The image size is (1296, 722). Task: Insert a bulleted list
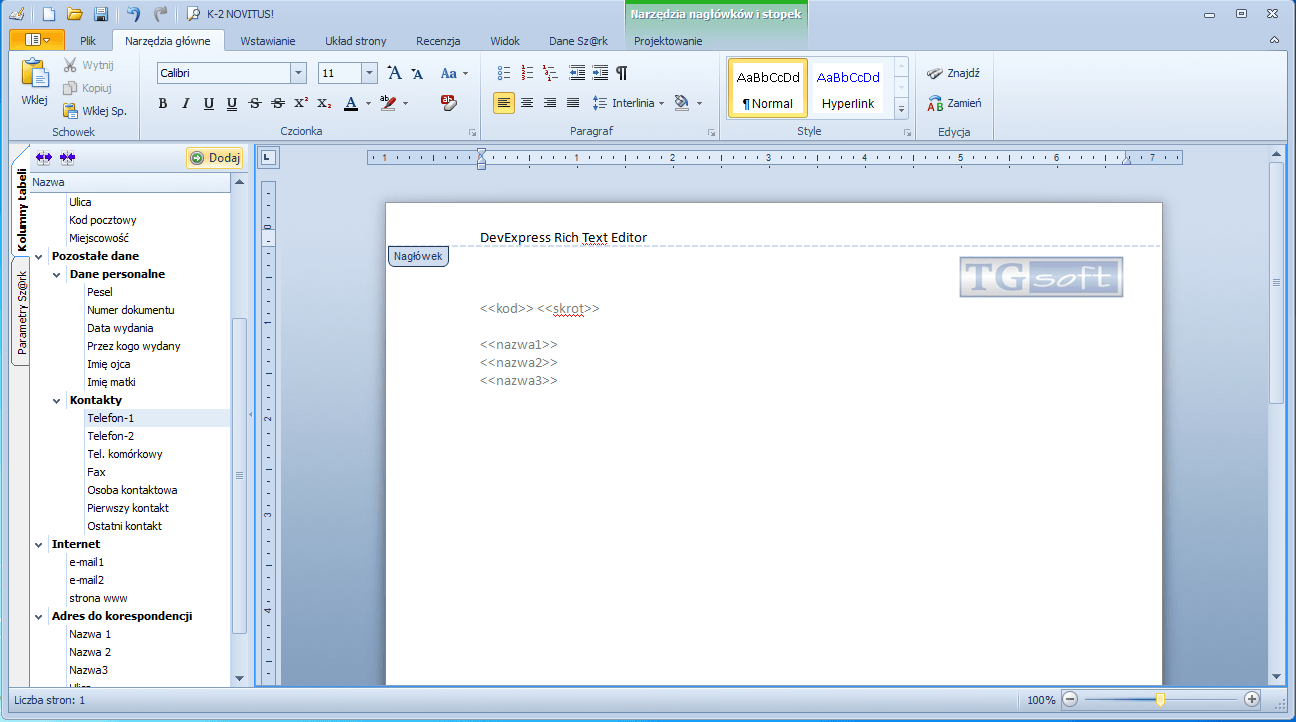click(x=504, y=73)
